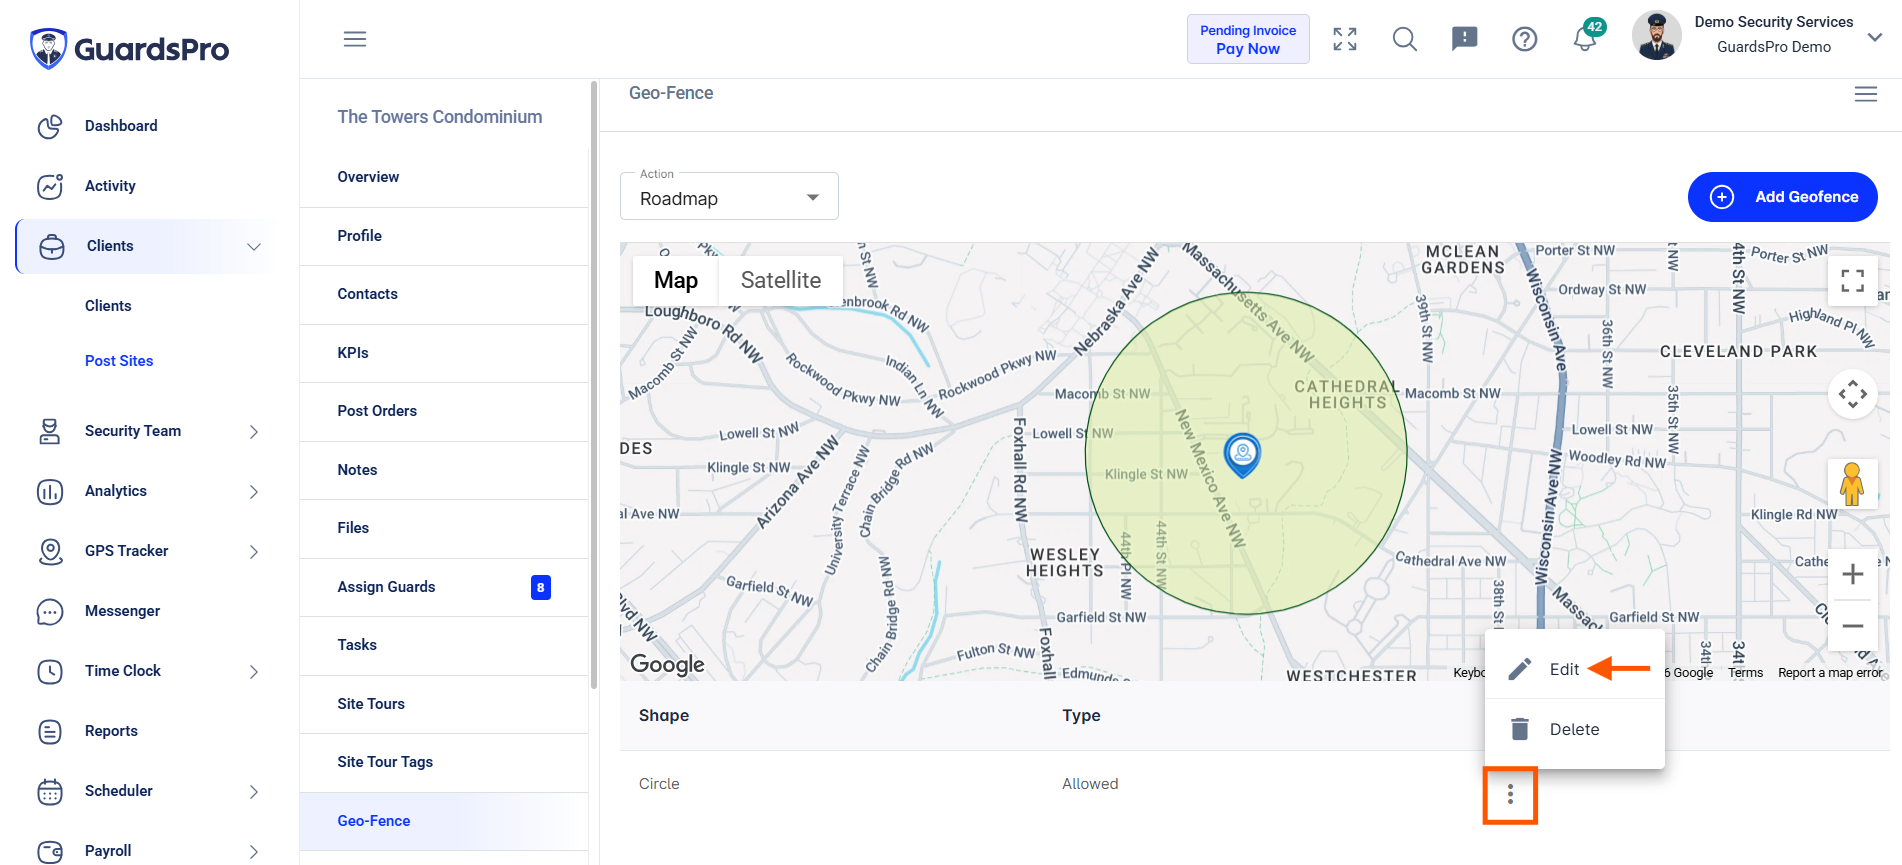Choose Delete from the context menu
The width and height of the screenshot is (1902, 865).
tap(1574, 729)
